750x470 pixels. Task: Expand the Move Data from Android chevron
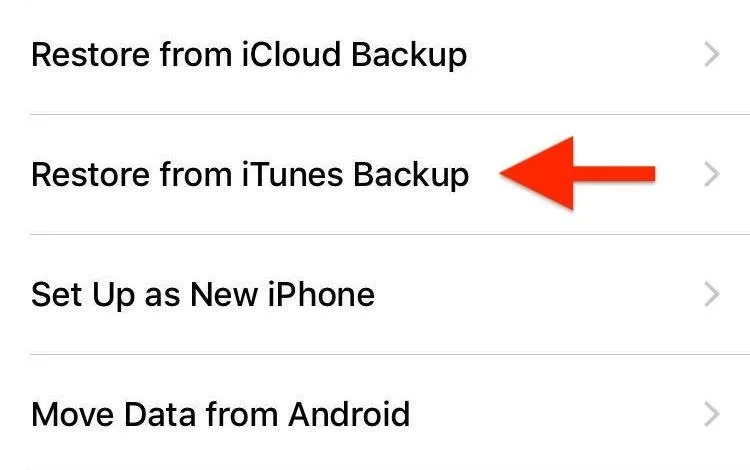(712, 415)
